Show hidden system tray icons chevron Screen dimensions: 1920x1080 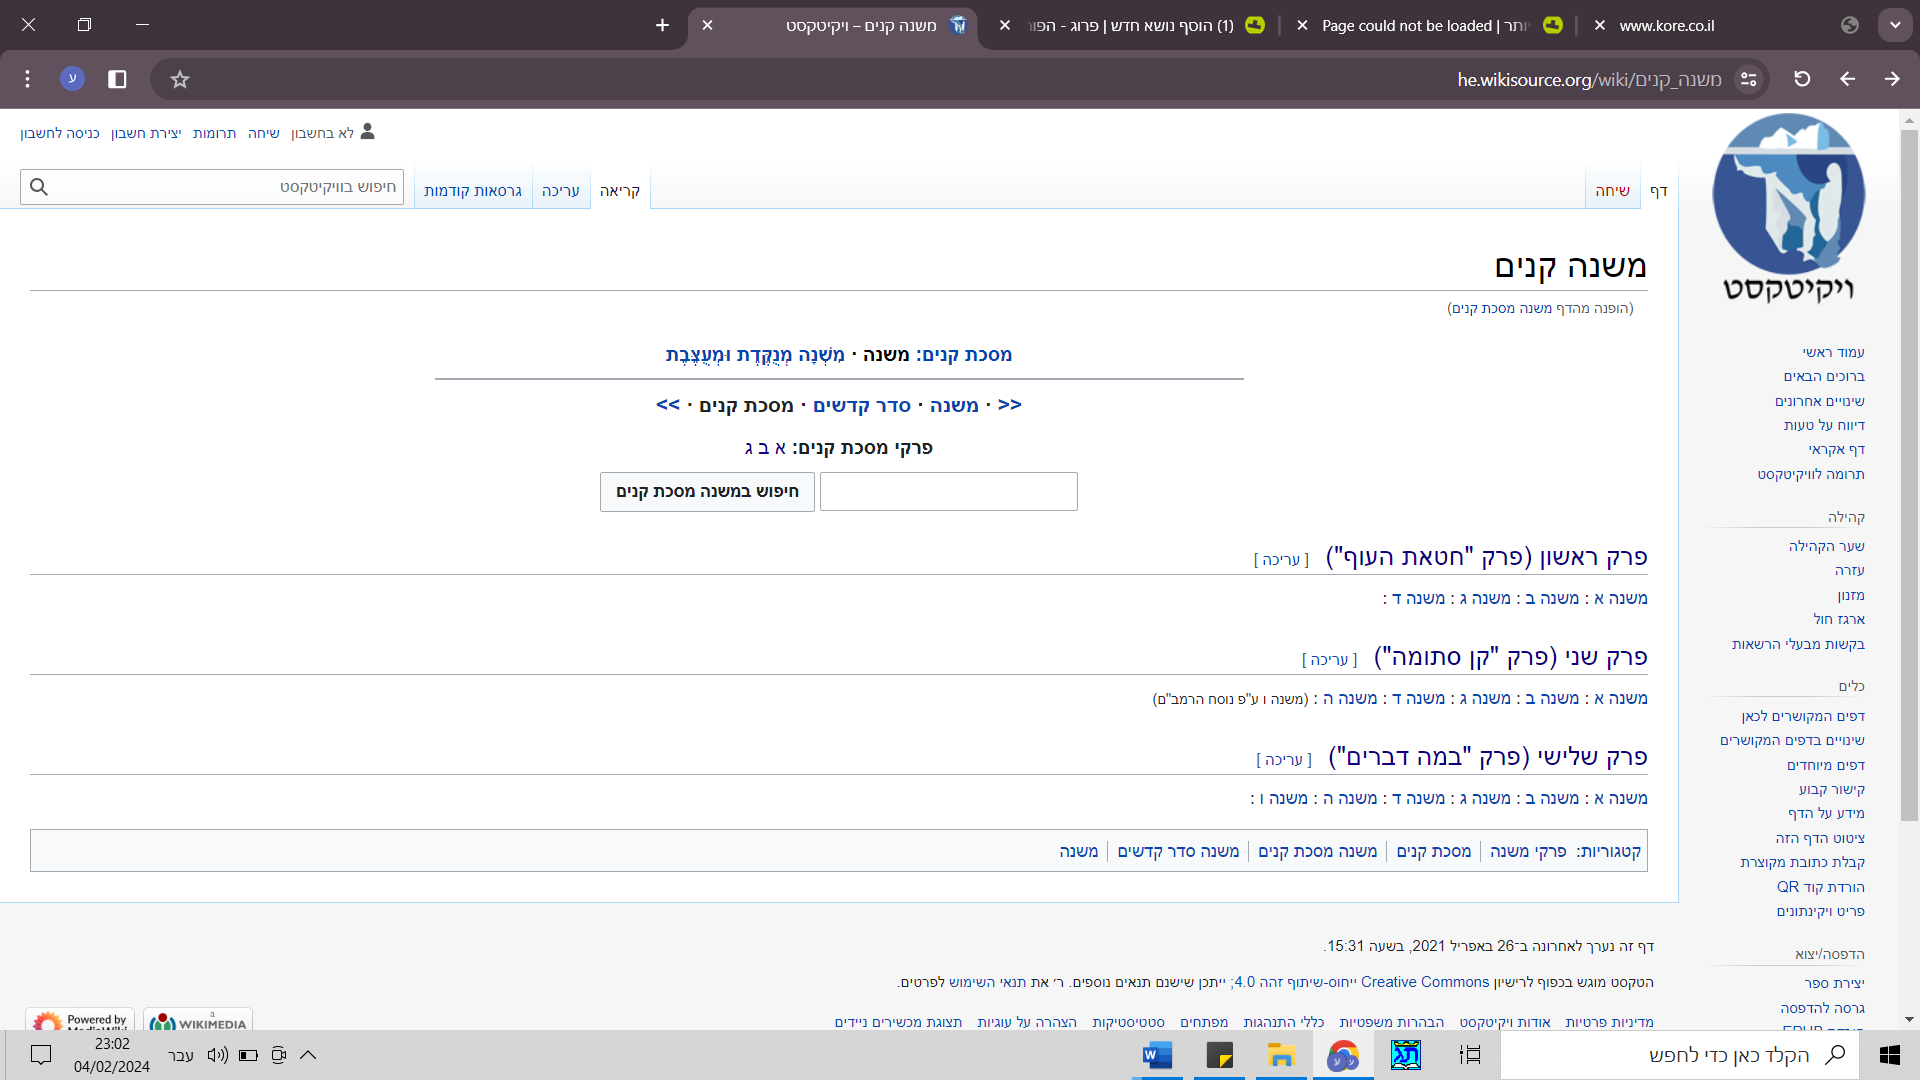pyautogui.click(x=308, y=1055)
